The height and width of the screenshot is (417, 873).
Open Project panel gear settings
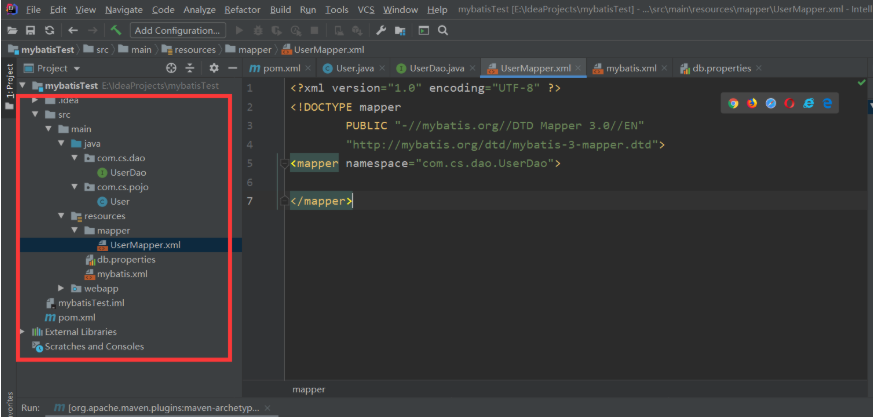click(x=214, y=68)
